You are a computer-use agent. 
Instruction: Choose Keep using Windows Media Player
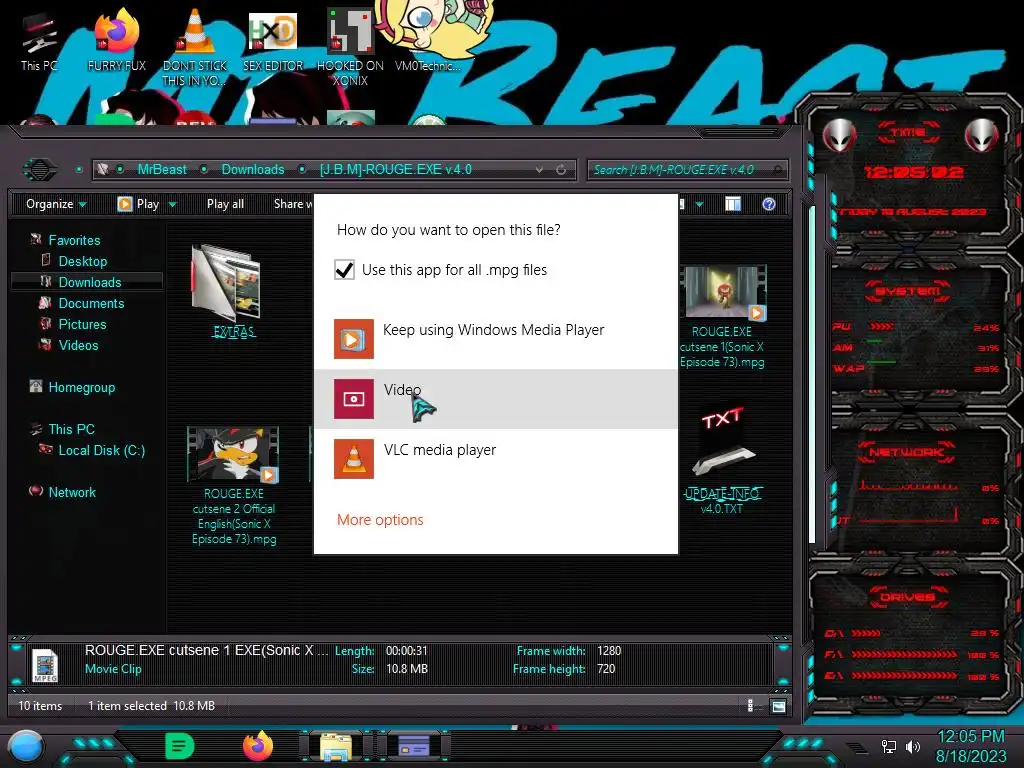pyautogui.click(x=496, y=338)
